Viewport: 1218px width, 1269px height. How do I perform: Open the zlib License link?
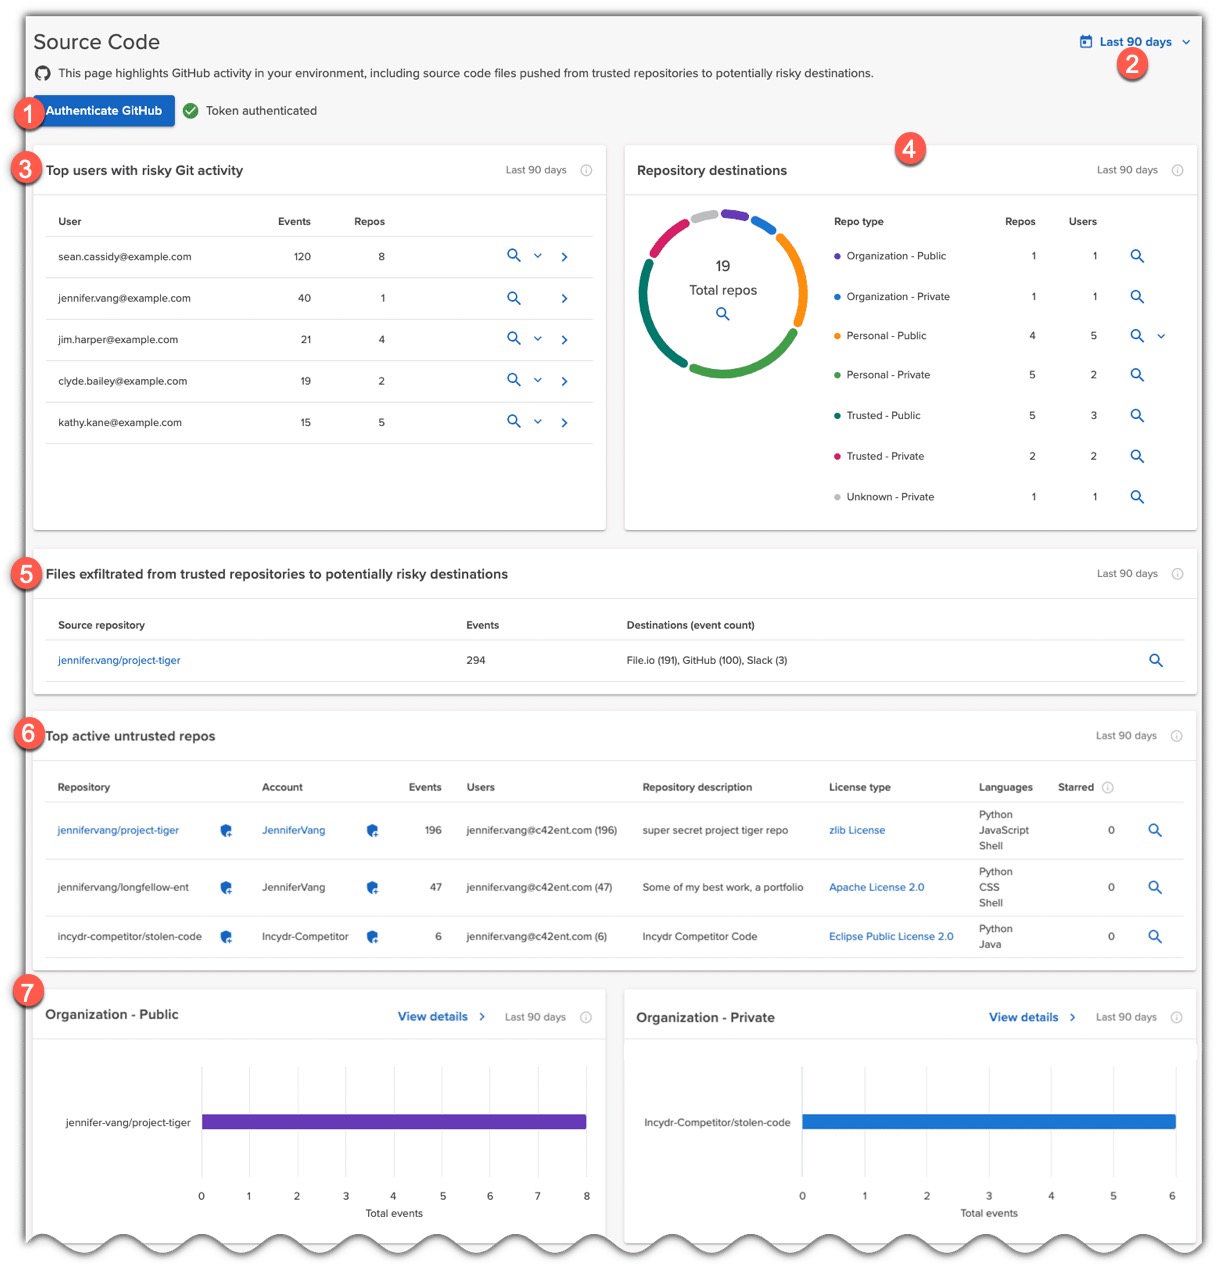[857, 831]
